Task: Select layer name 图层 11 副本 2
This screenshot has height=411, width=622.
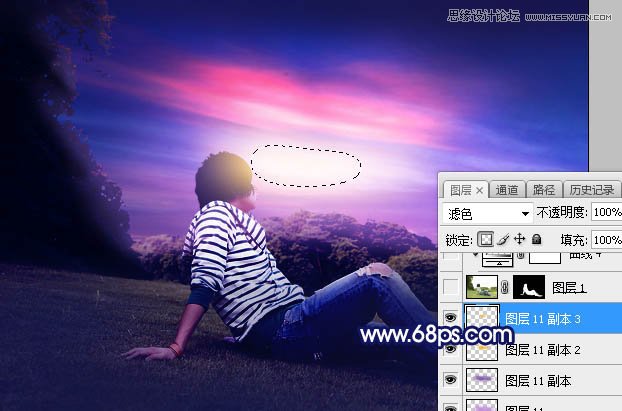Action: [543, 350]
